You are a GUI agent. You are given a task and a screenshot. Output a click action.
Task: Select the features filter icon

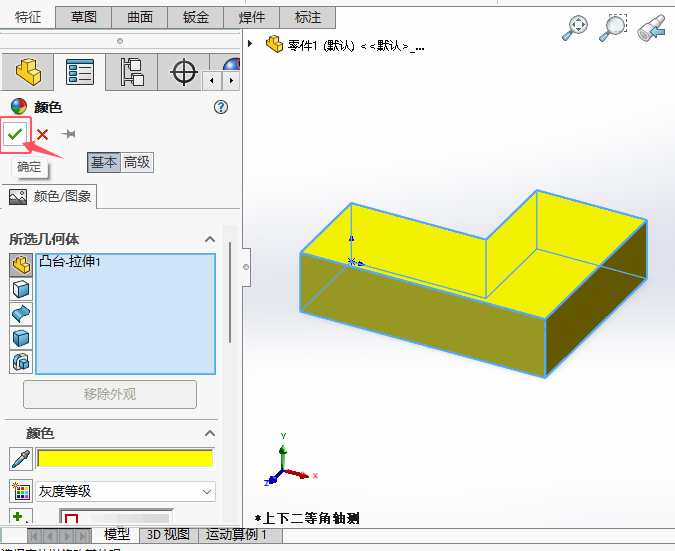(x=21, y=362)
